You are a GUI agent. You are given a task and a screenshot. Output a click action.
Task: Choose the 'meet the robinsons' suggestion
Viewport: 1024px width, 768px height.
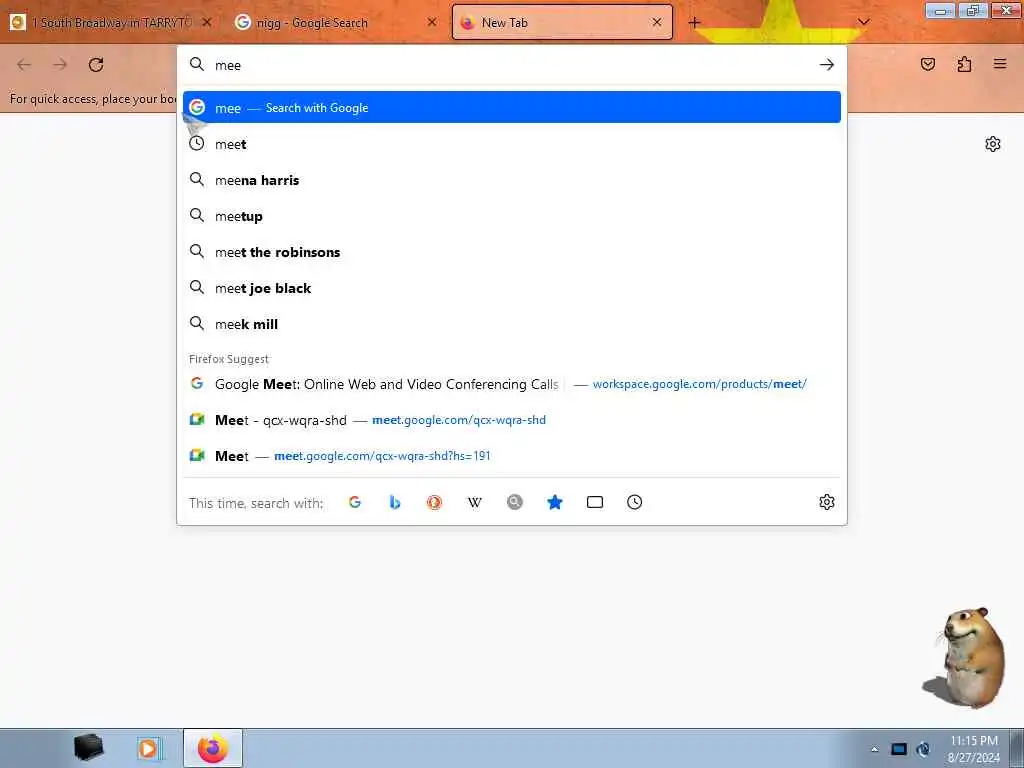pos(512,252)
